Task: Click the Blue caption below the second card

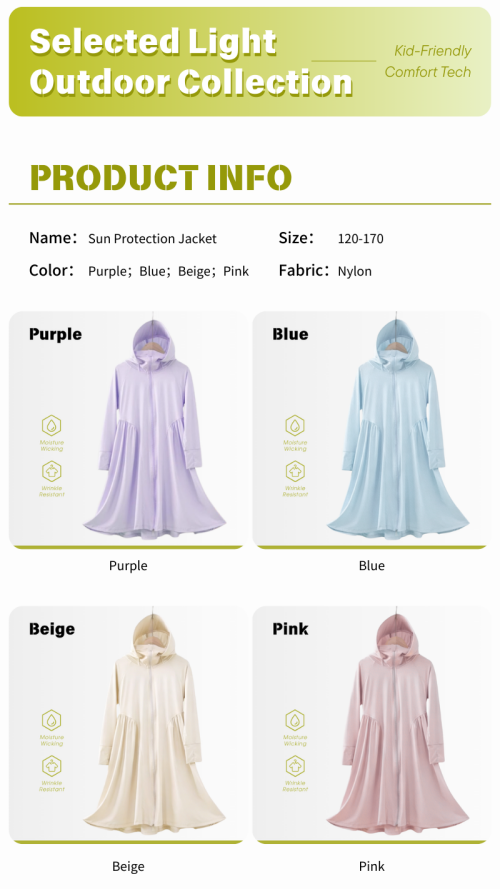Action: (371, 566)
